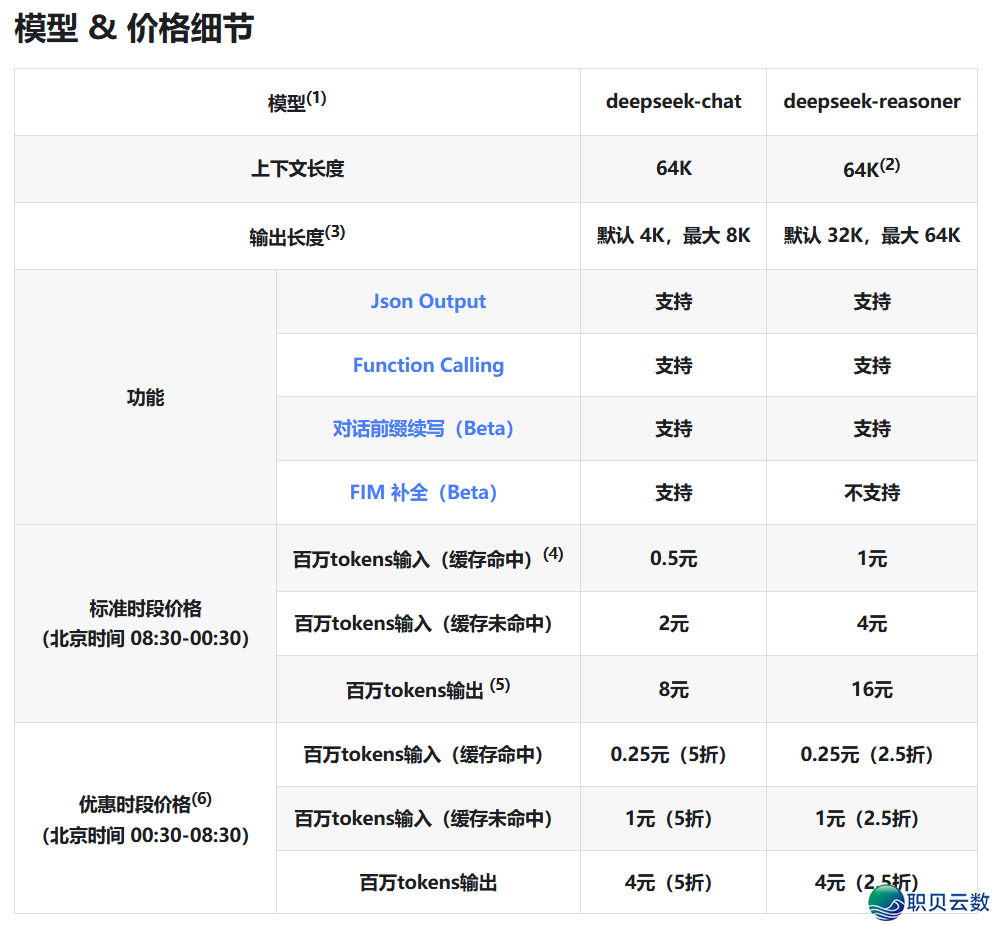Screen dimensions: 997x927
Task: Click 标准时段价格 (北京时间 08:30-00:30) label
Action: point(146,623)
